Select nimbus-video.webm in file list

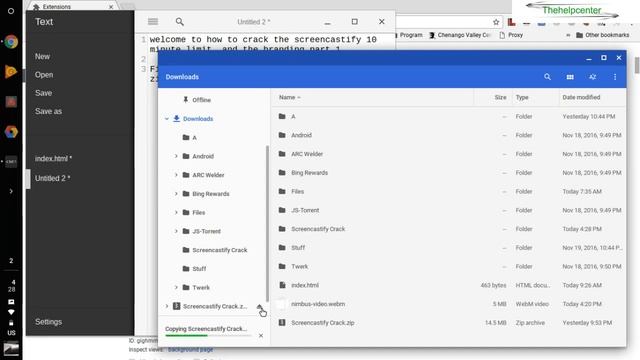point(448,304)
